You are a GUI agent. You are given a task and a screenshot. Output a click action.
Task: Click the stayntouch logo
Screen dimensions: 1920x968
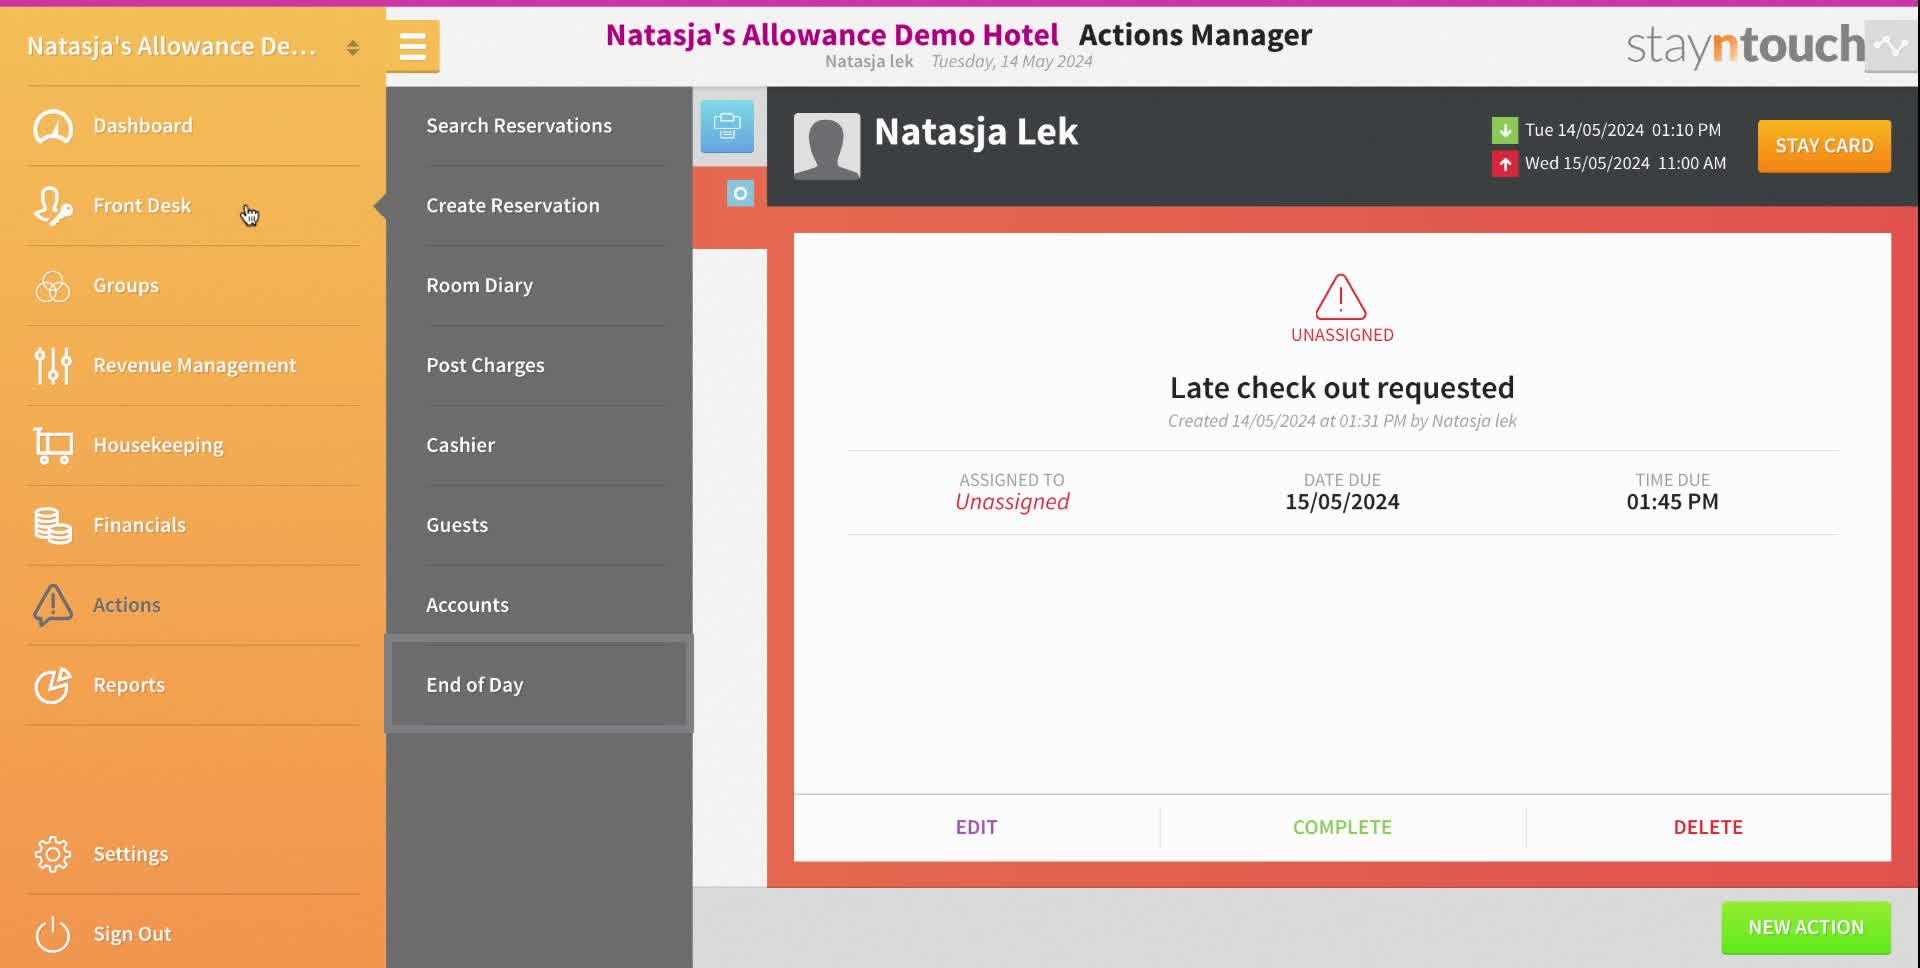point(1745,46)
